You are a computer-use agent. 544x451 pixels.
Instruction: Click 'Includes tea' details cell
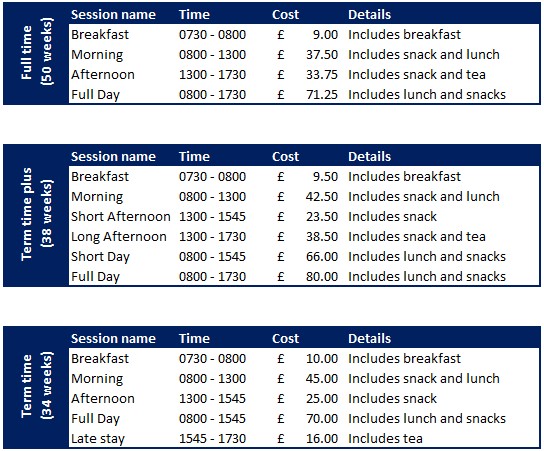click(385, 439)
